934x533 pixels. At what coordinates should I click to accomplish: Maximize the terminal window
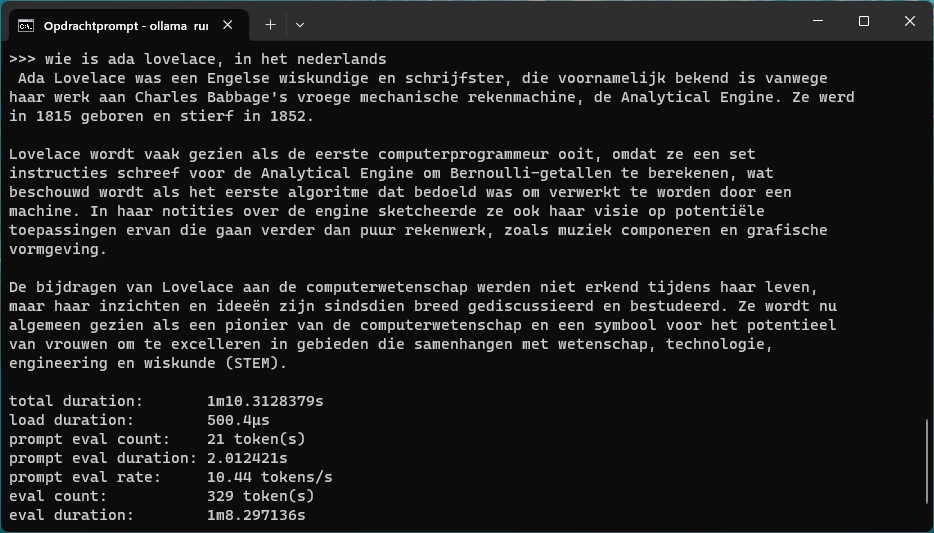(x=864, y=21)
